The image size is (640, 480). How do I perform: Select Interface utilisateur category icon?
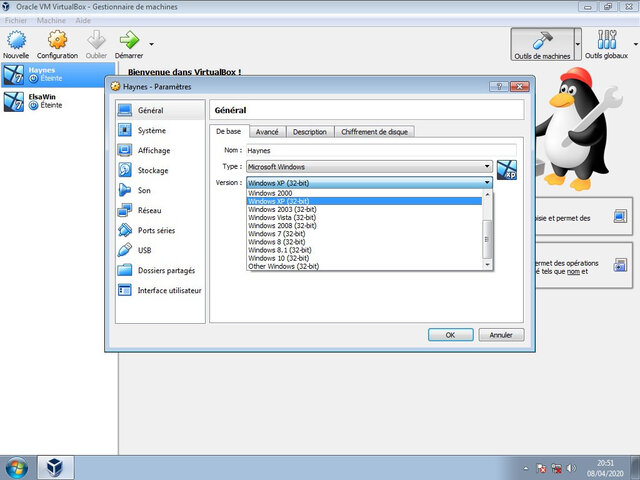pos(124,290)
